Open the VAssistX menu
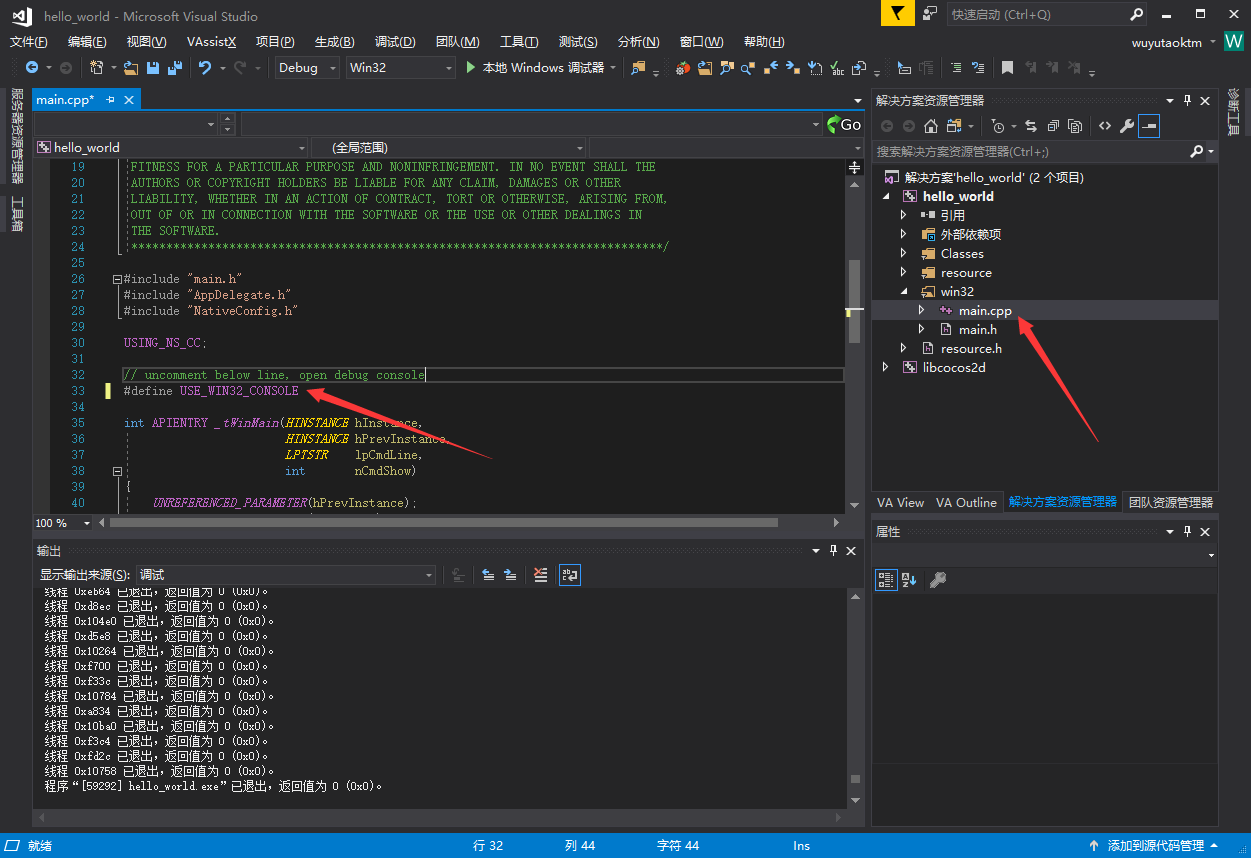 (x=211, y=41)
